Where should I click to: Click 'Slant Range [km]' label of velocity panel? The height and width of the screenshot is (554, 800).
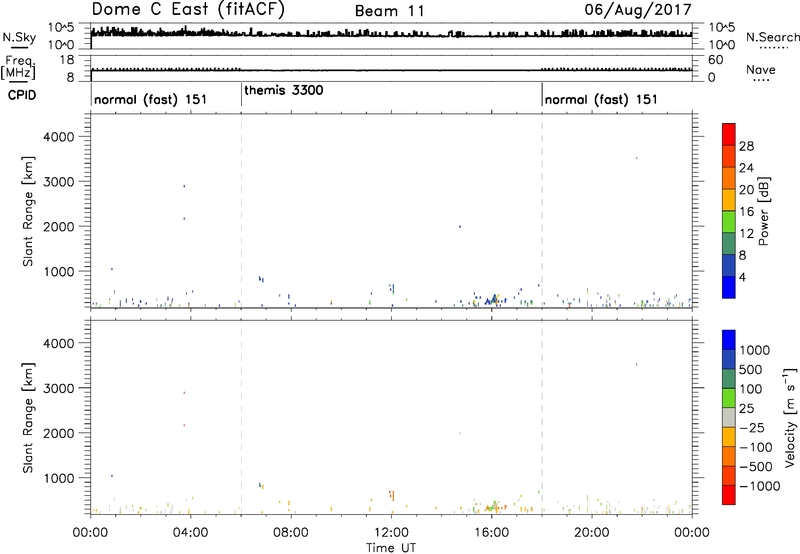coord(28,418)
